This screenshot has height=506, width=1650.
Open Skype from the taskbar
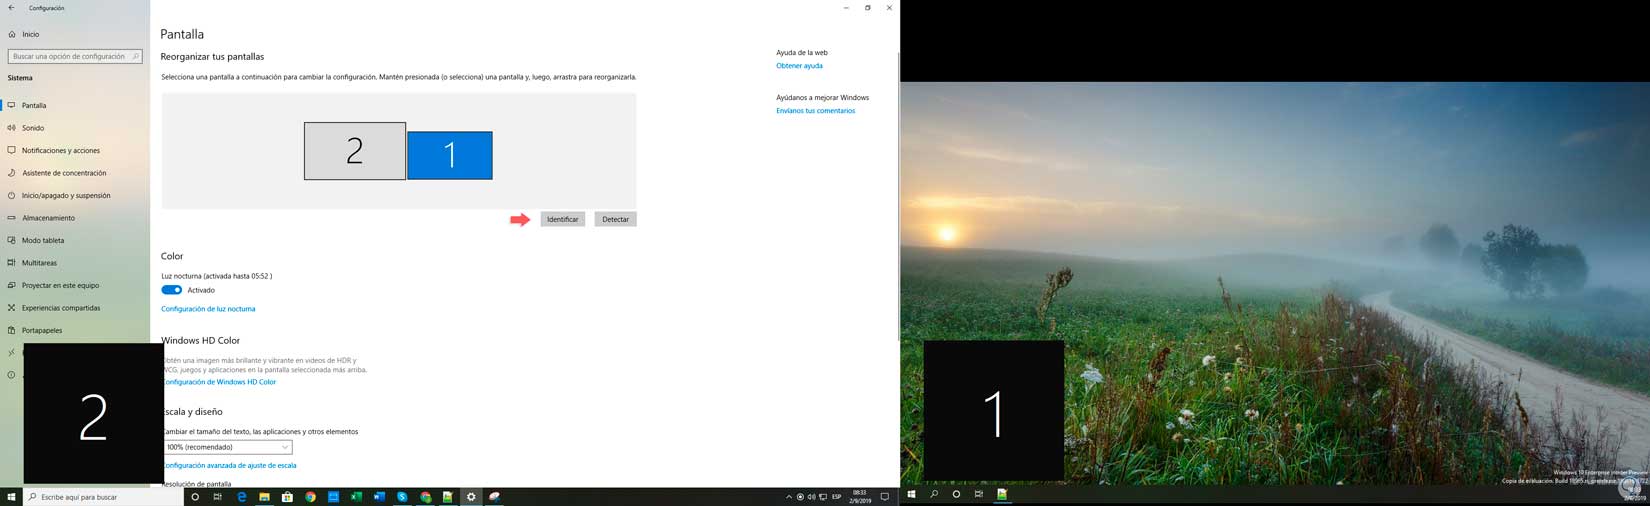pos(402,497)
